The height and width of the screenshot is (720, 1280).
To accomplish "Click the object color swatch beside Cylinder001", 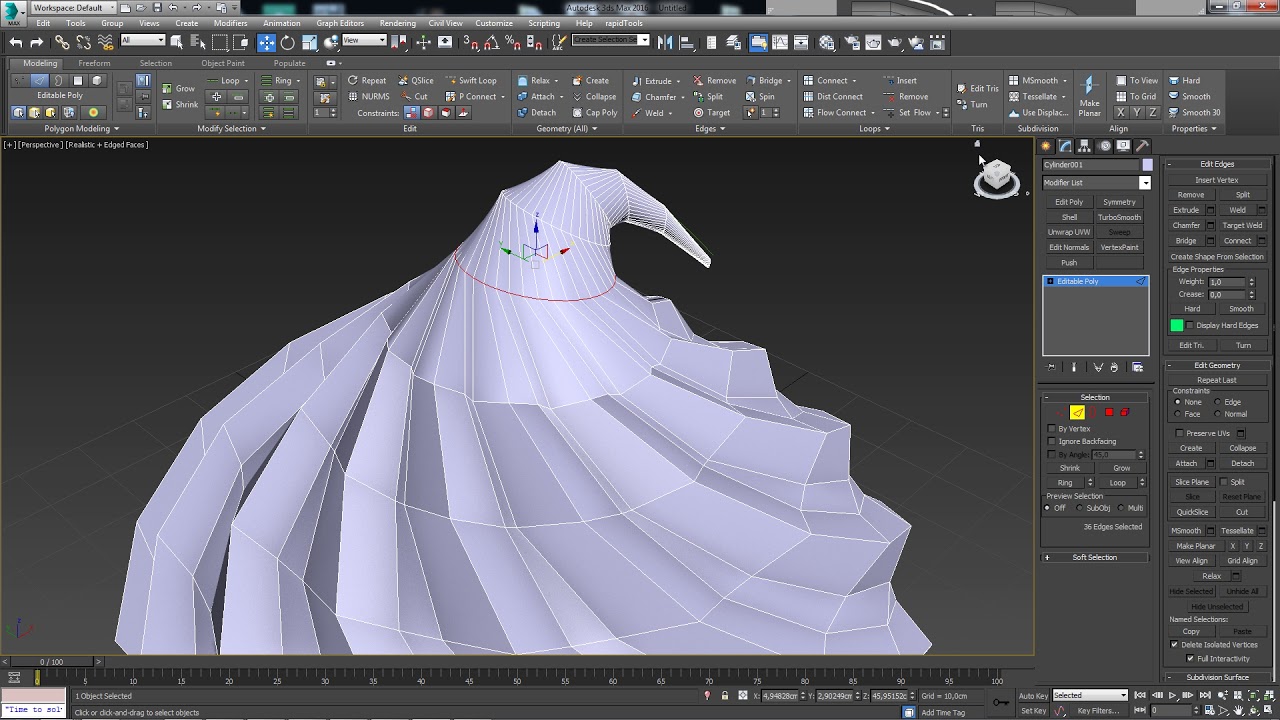I will point(1147,165).
